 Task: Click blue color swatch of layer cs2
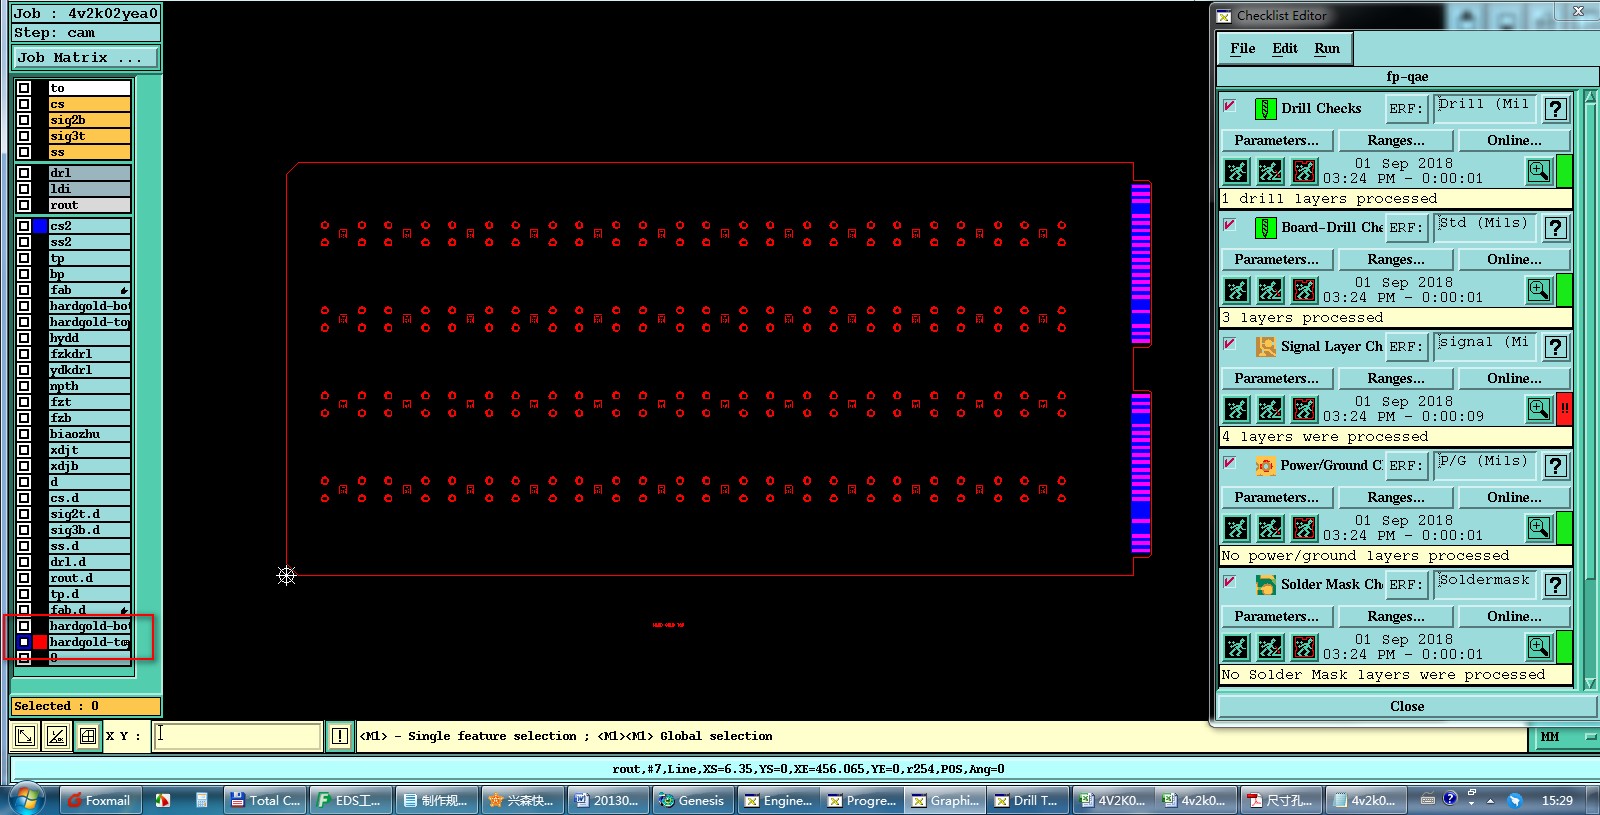click(40, 226)
